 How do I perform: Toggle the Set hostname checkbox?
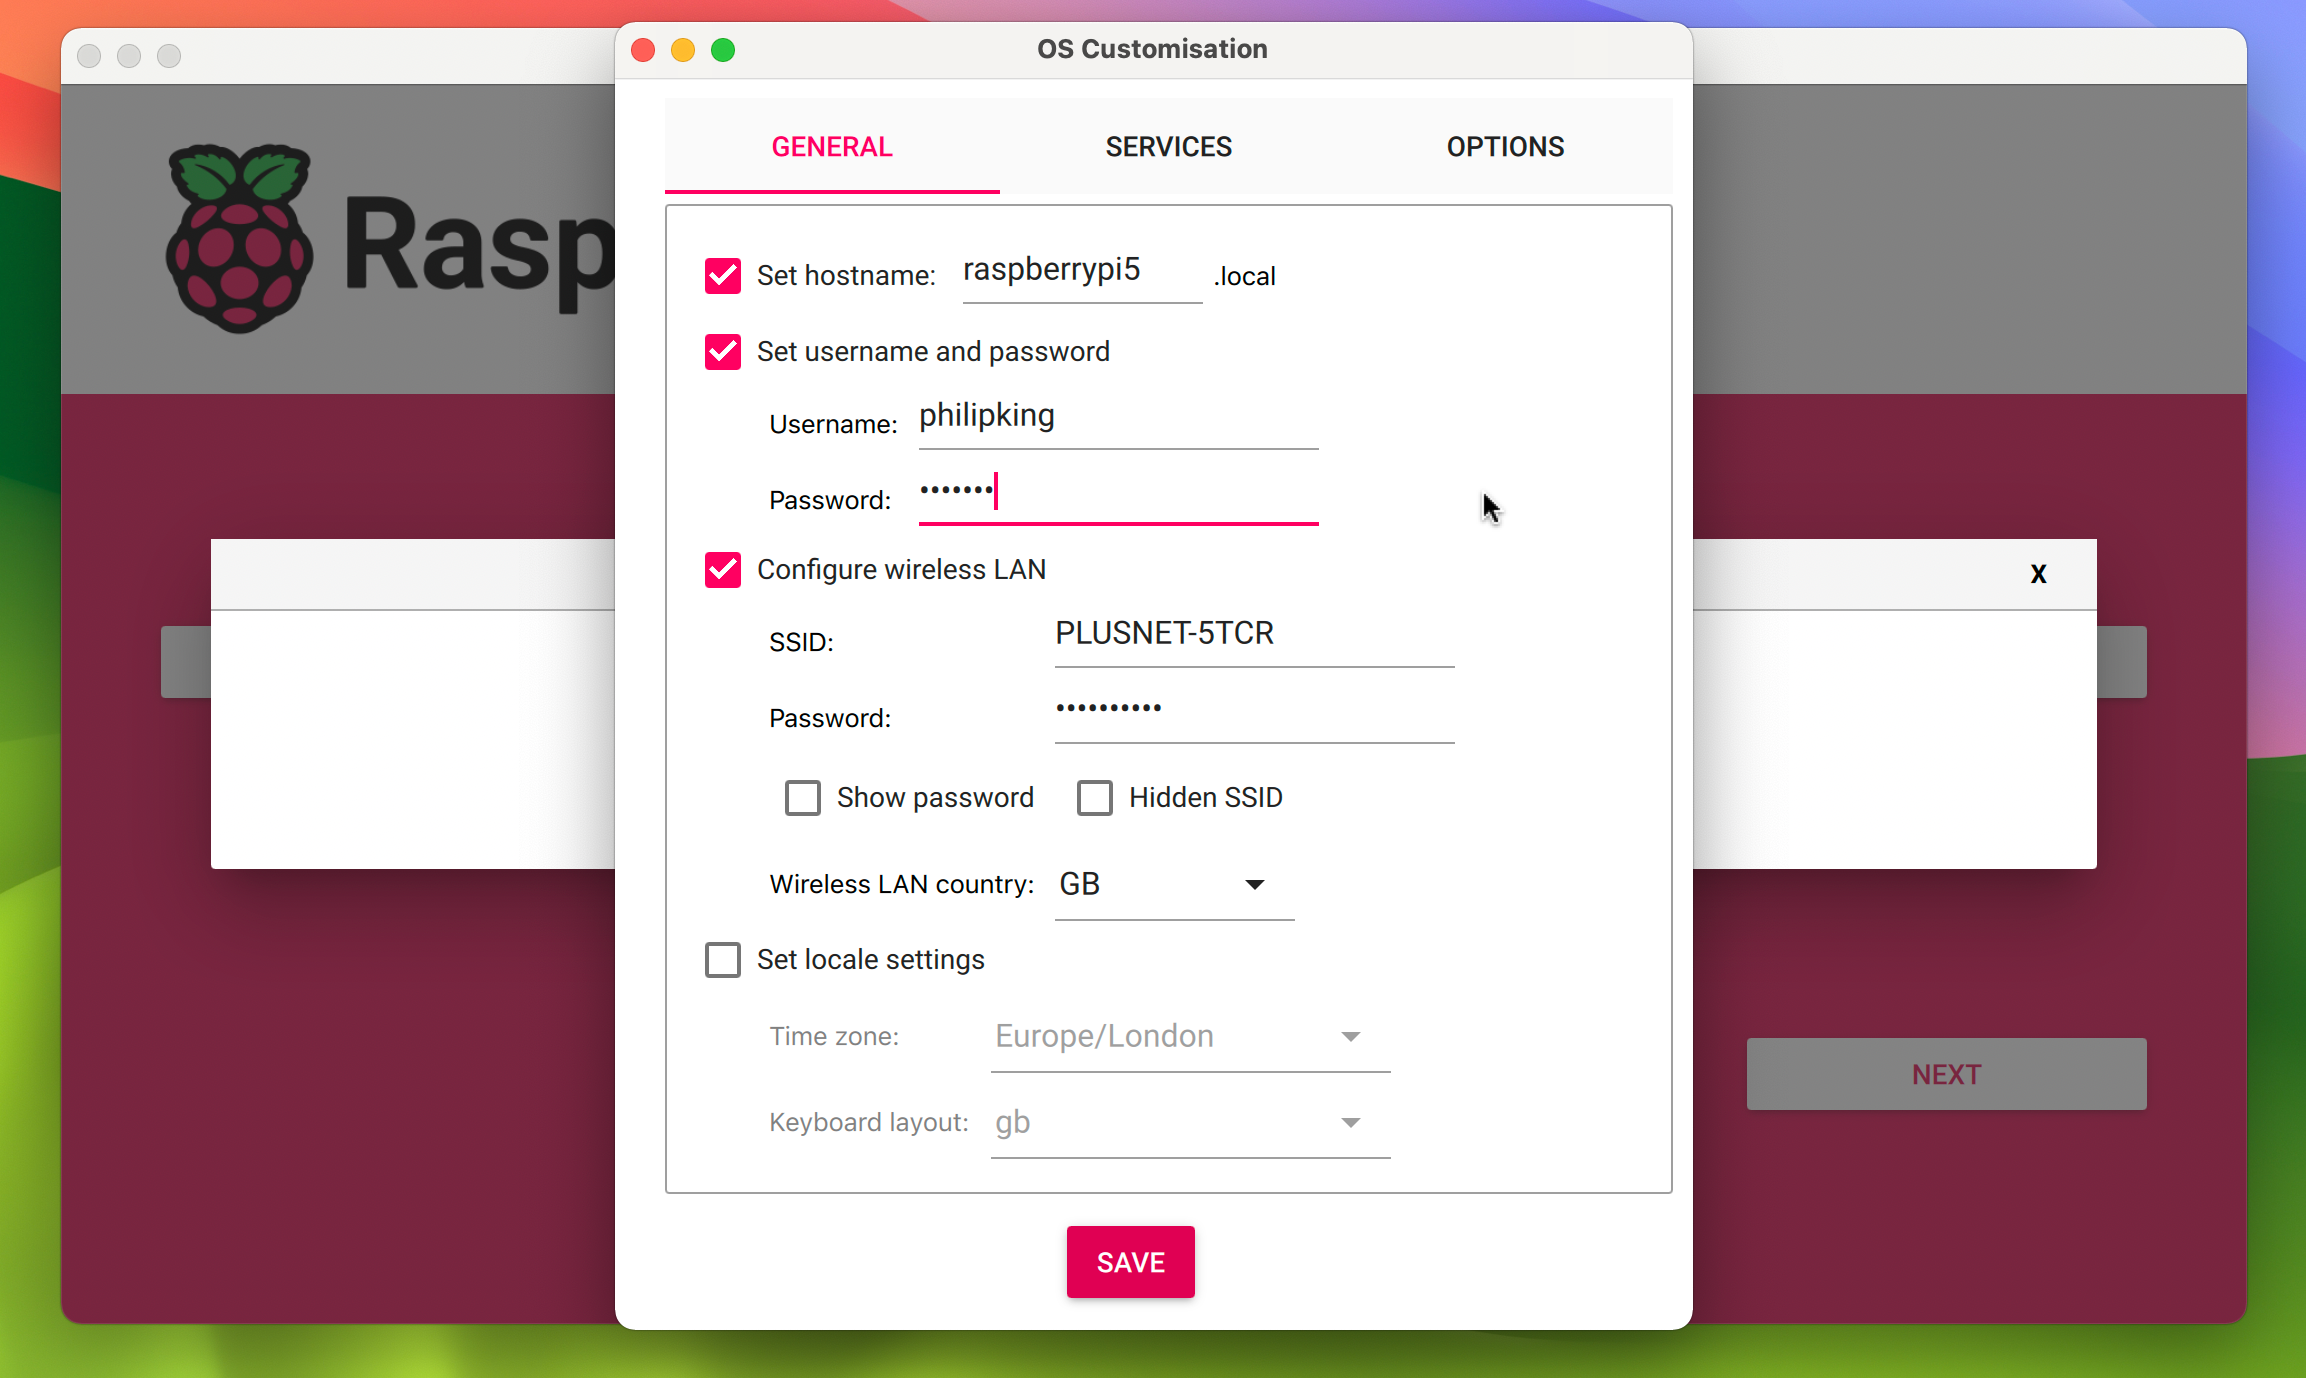[x=722, y=274]
